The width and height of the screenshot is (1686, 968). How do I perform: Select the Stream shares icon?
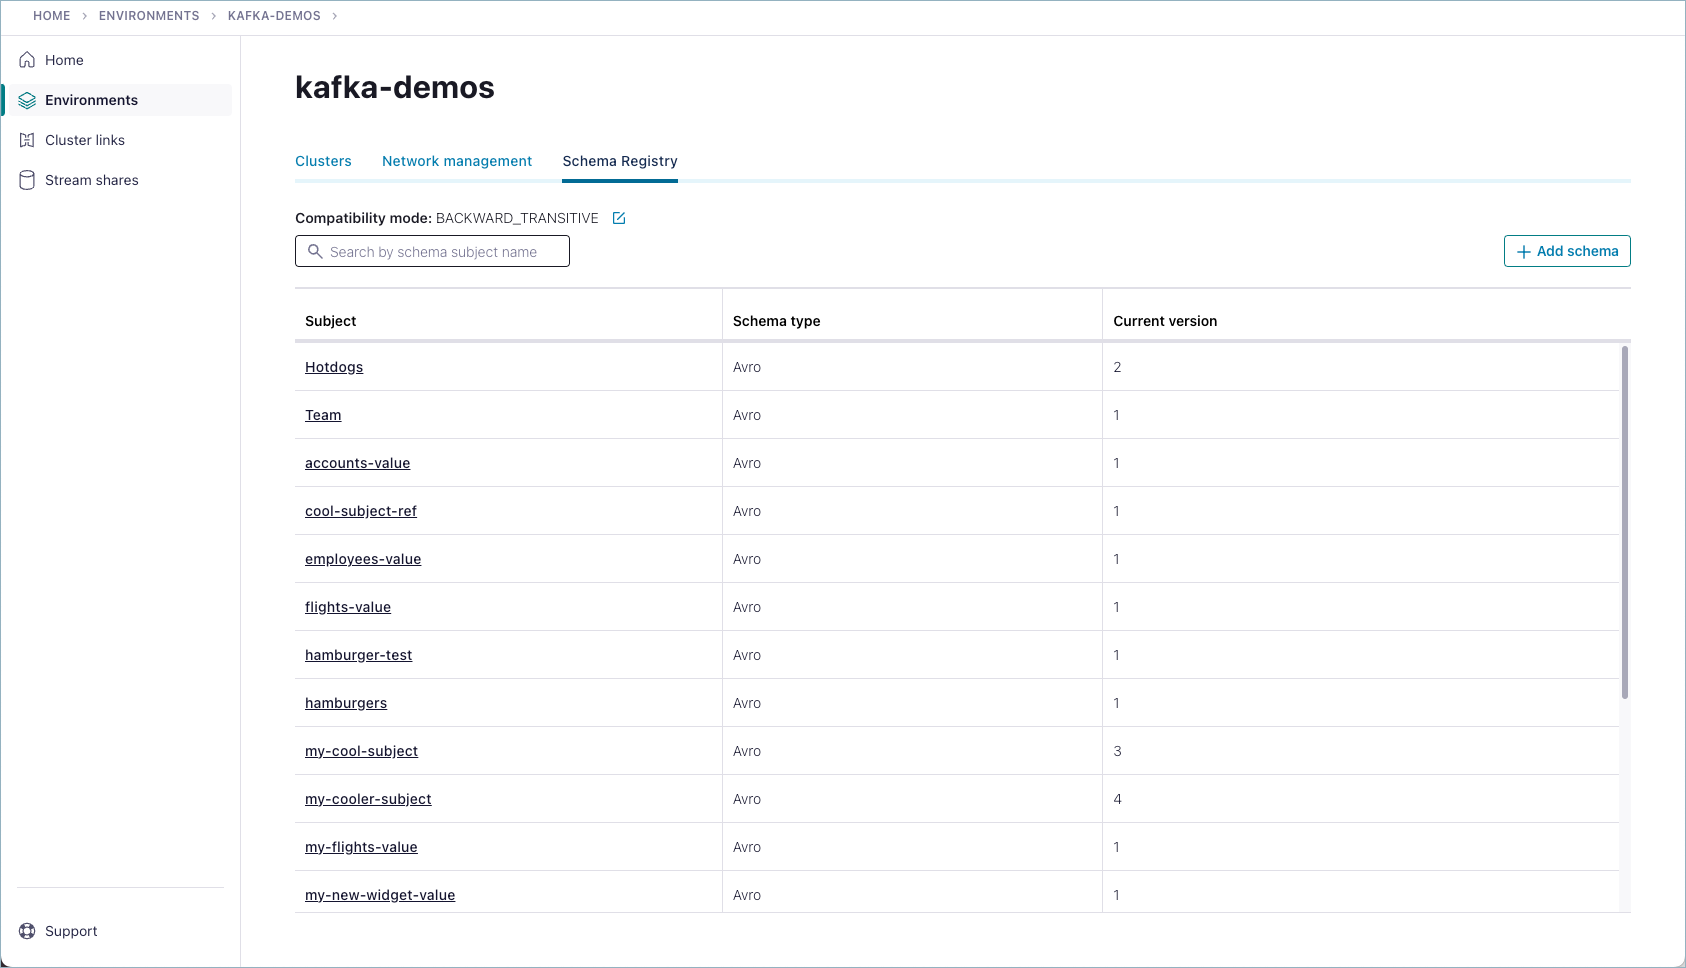27,180
